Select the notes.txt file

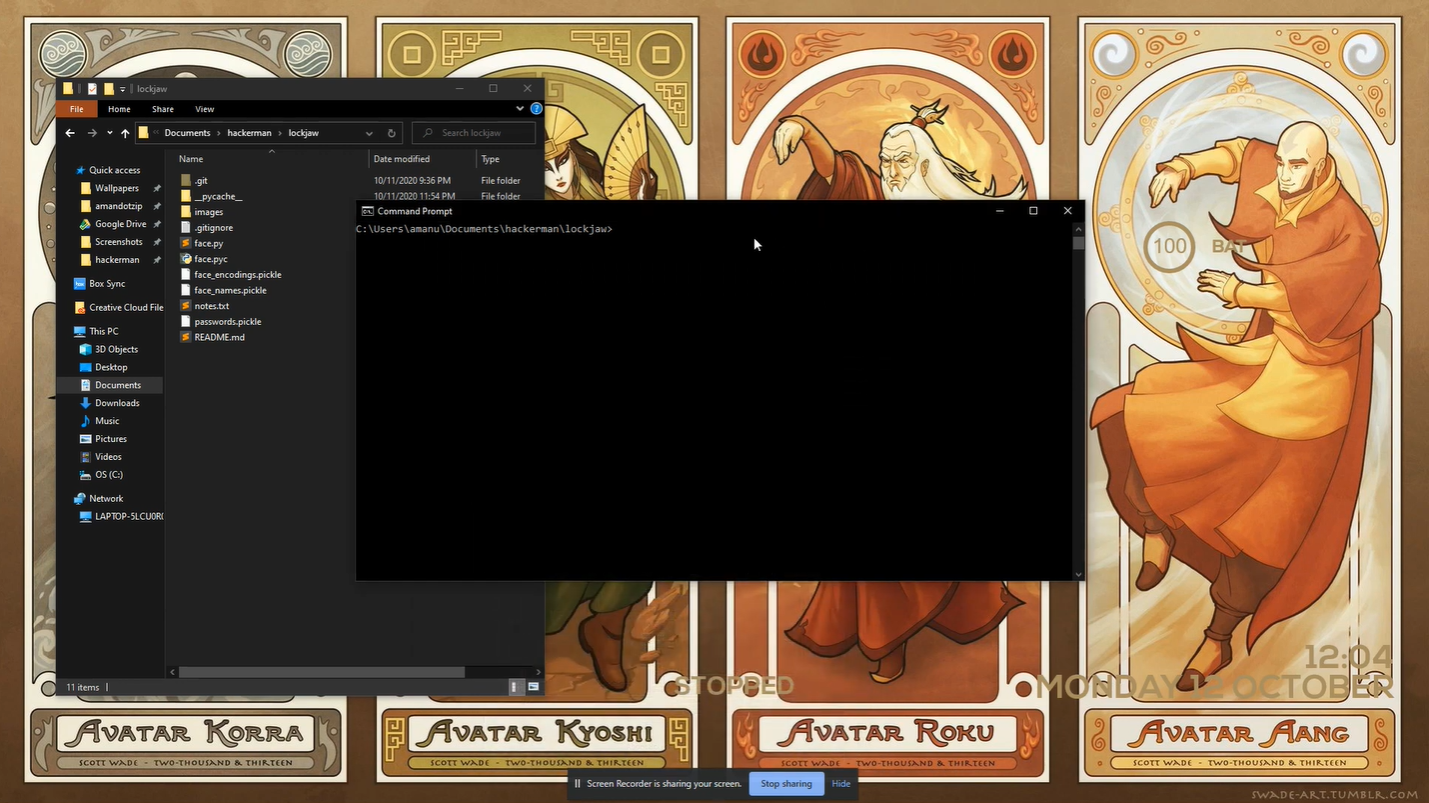pyautogui.click(x=211, y=306)
